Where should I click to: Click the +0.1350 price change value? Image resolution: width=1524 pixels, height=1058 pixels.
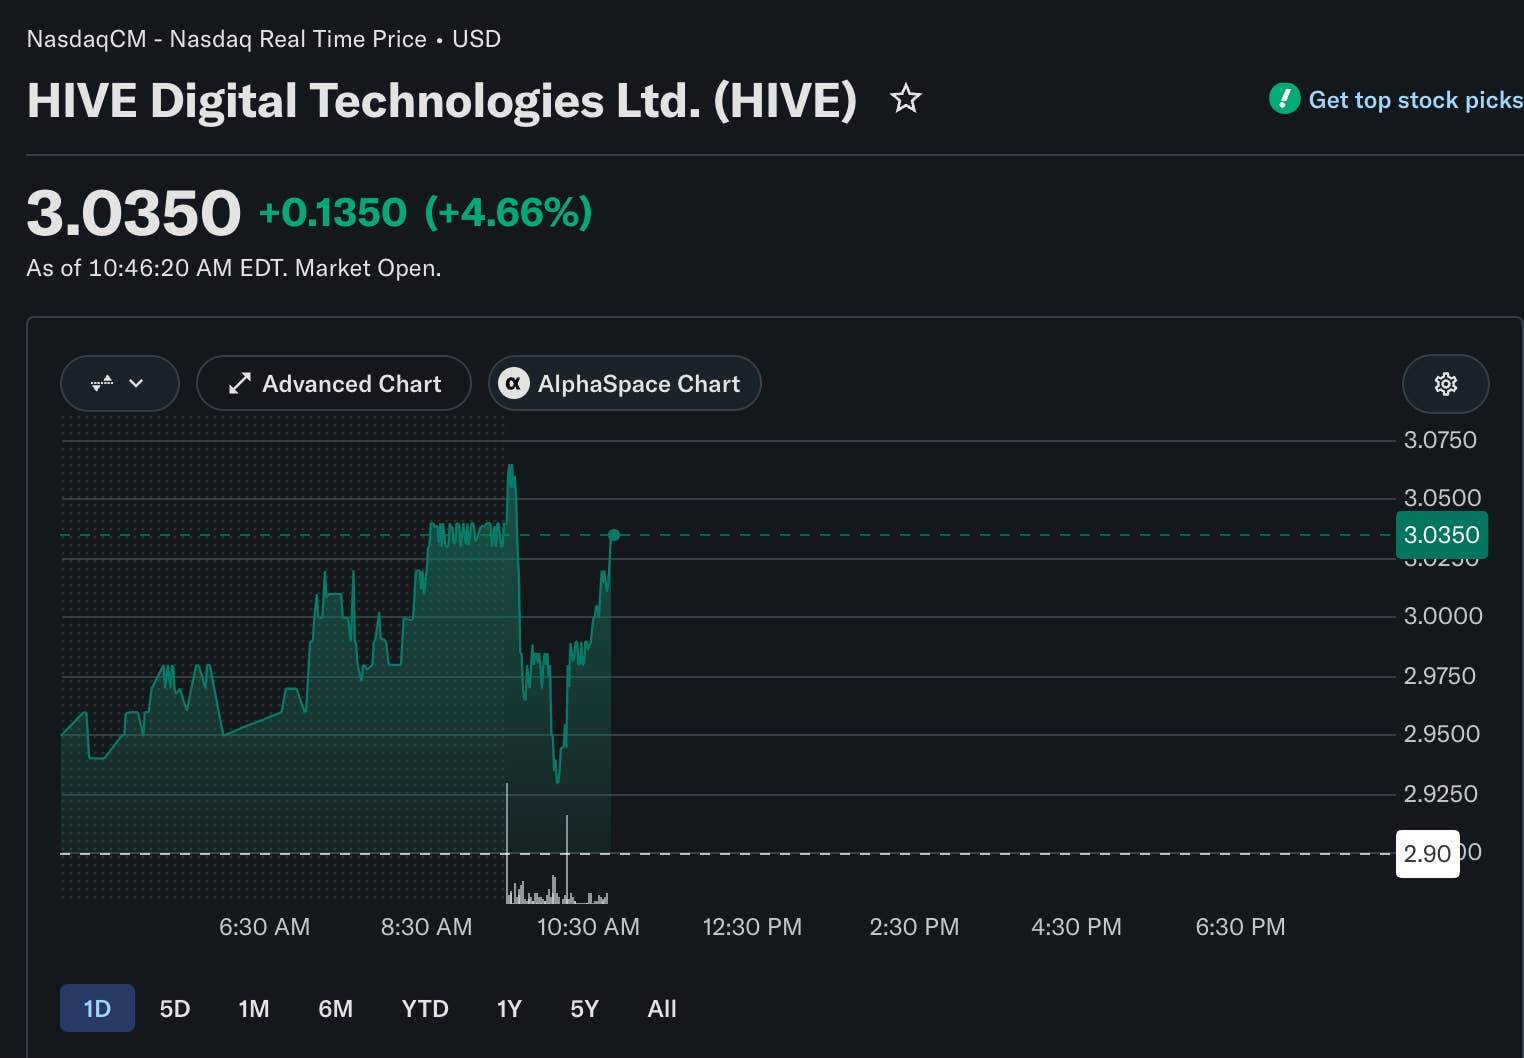coord(333,212)
